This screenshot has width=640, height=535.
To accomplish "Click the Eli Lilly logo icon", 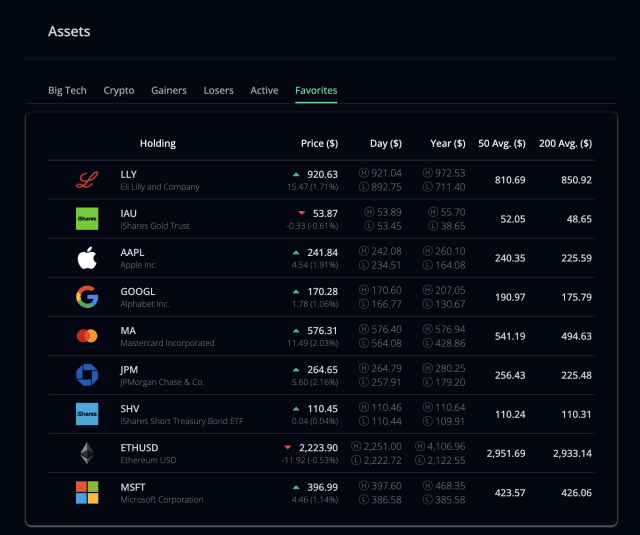I will pyautogui.click(x=87, y=180).
